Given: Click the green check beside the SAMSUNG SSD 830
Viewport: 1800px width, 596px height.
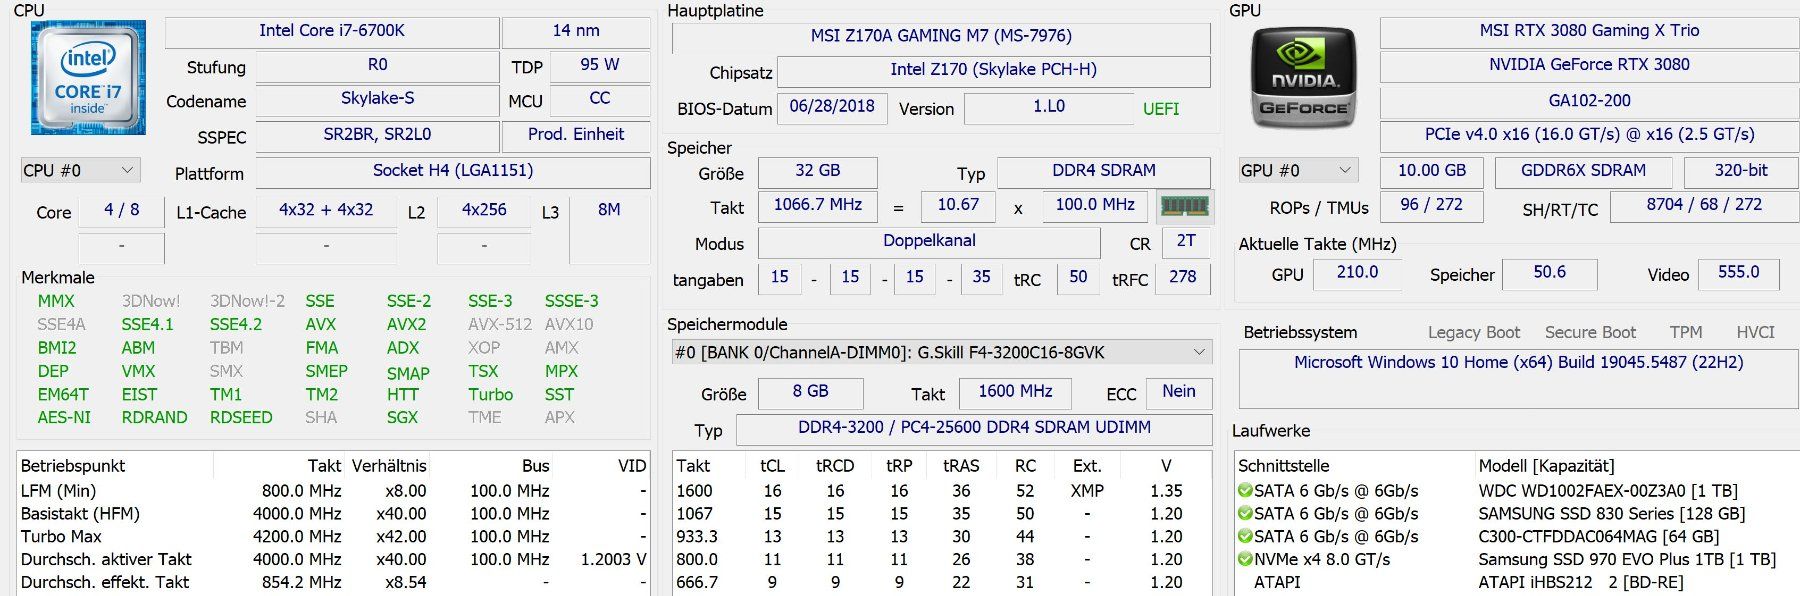Looking at the screenshot, I should click(1245, 514).
